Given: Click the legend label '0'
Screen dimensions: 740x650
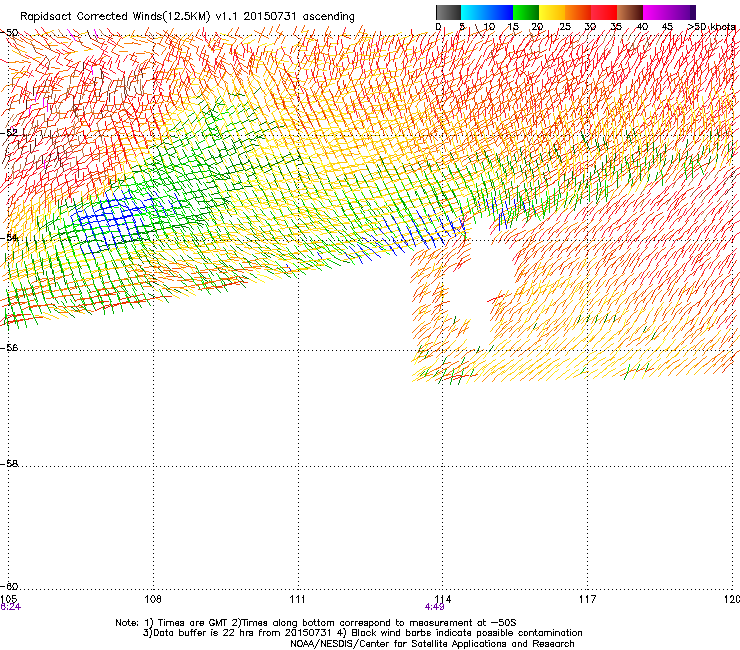Looking at the screenshot, I should pyautogui.click(x=438, y=26).
